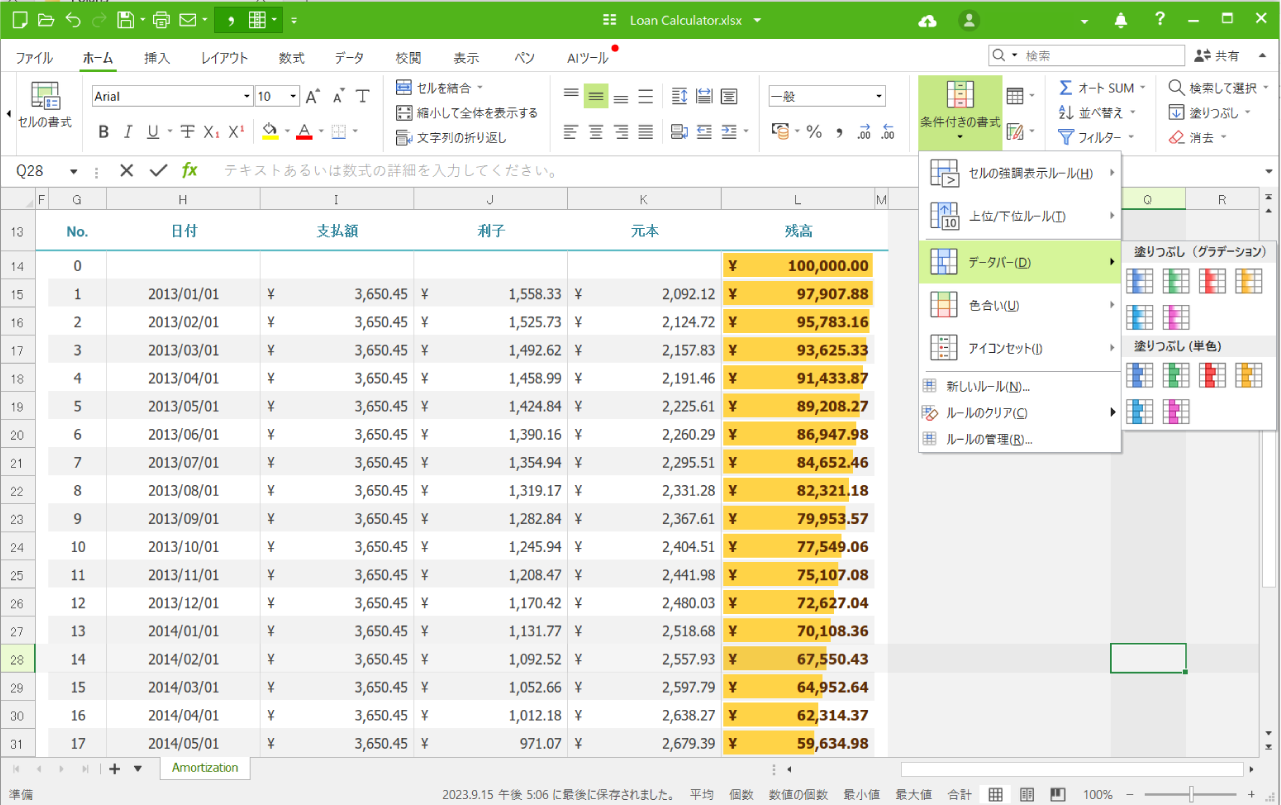Select the orange gradient data bar

pos(1248,282)
